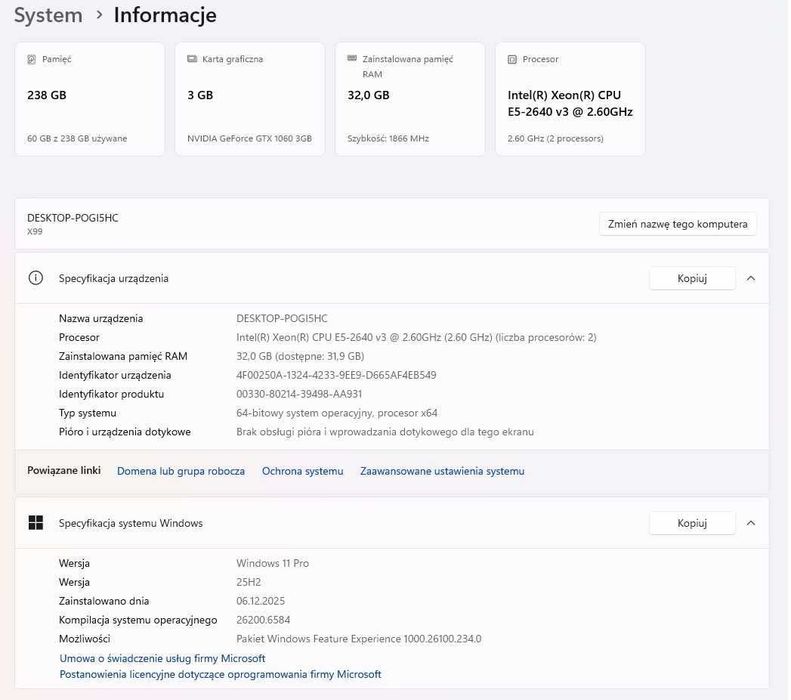Select the NVIDIA GeForce GTX 1060 card
The image size is (791, 700).
(x=249, y=99)
